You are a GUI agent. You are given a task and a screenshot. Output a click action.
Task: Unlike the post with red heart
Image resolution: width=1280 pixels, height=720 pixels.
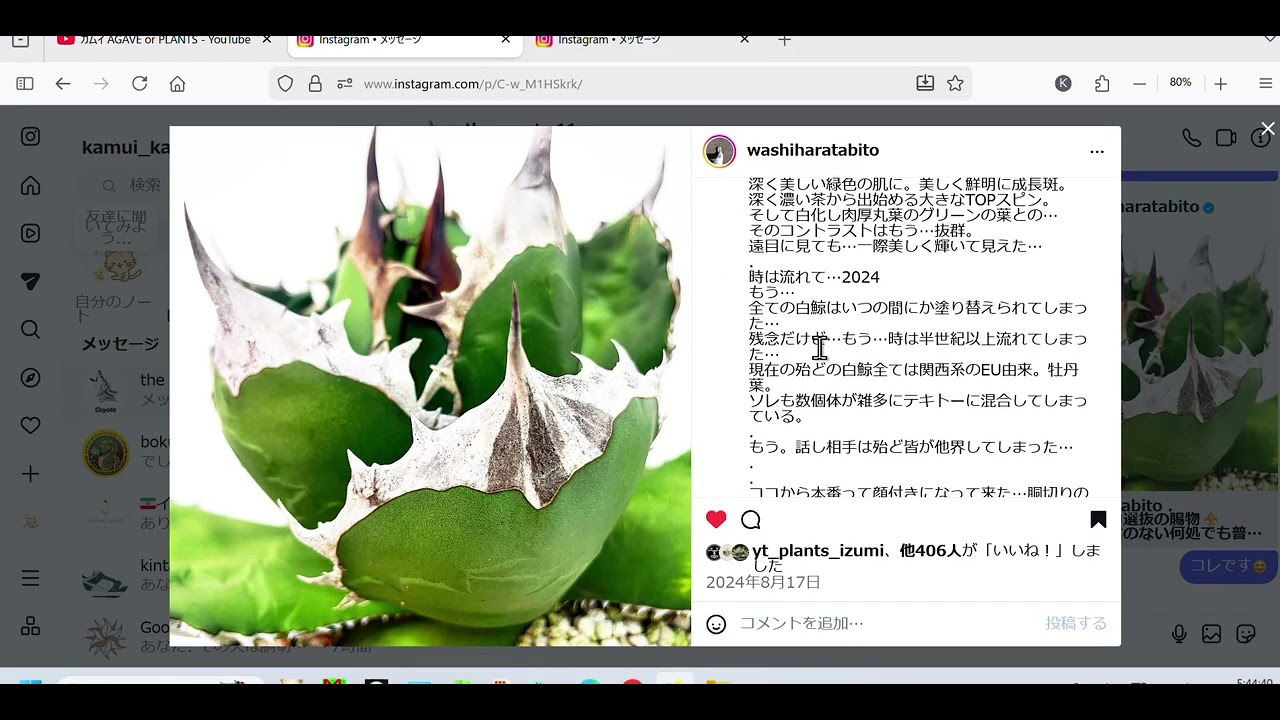coord(716,519)
